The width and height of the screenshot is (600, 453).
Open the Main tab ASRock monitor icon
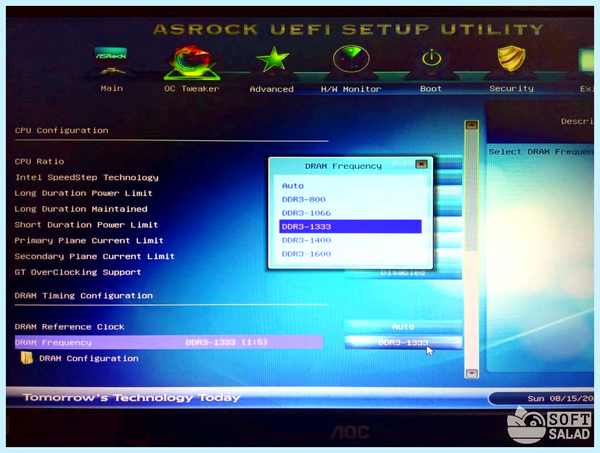click(x=111, y=60)
